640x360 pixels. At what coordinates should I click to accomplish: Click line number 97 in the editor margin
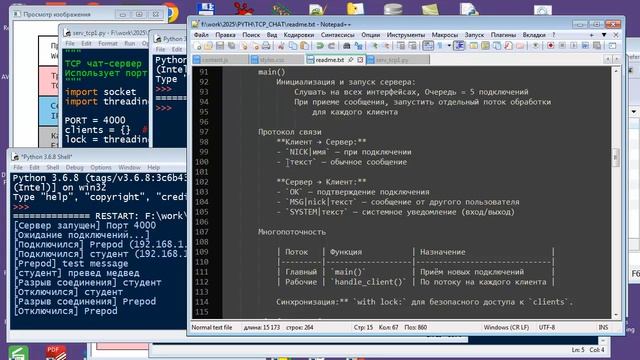[204, 132]
